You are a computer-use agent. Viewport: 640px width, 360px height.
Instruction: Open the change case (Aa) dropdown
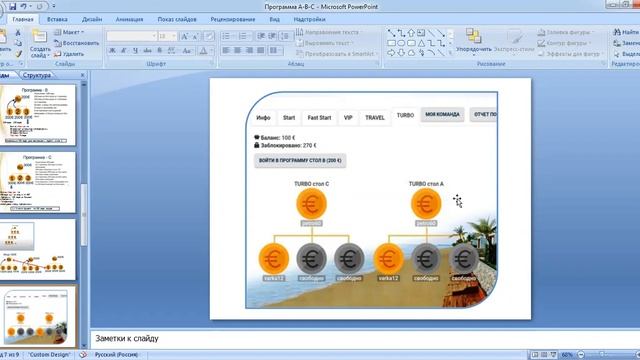pos(187,51)
